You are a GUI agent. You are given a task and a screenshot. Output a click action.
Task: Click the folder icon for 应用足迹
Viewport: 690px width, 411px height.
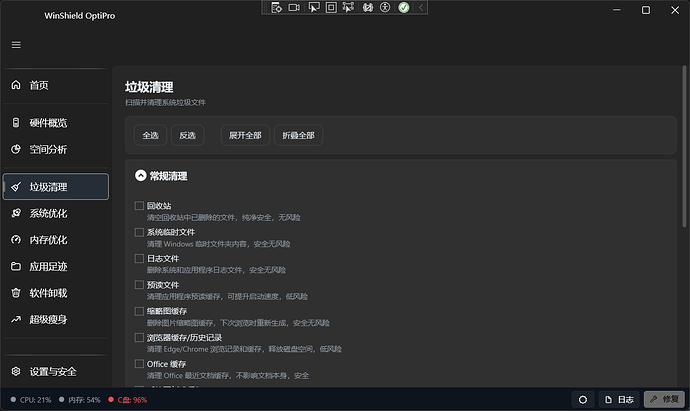(x=16, y=266)
